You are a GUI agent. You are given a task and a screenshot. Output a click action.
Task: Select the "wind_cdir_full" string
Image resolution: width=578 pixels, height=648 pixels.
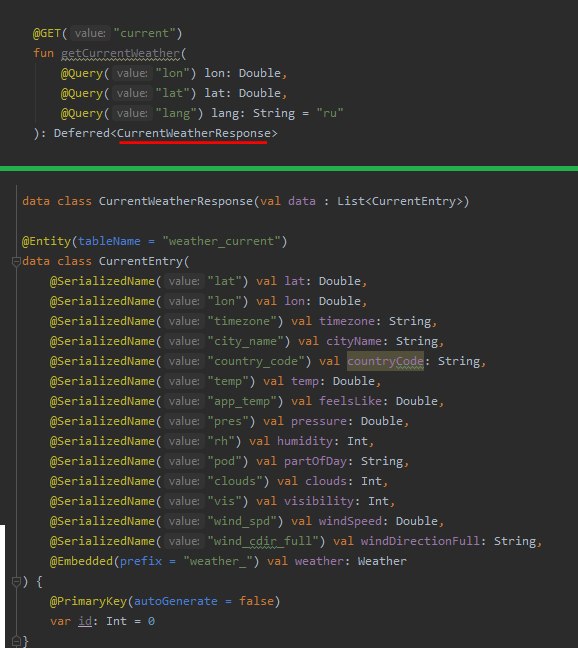coord(263,541)
